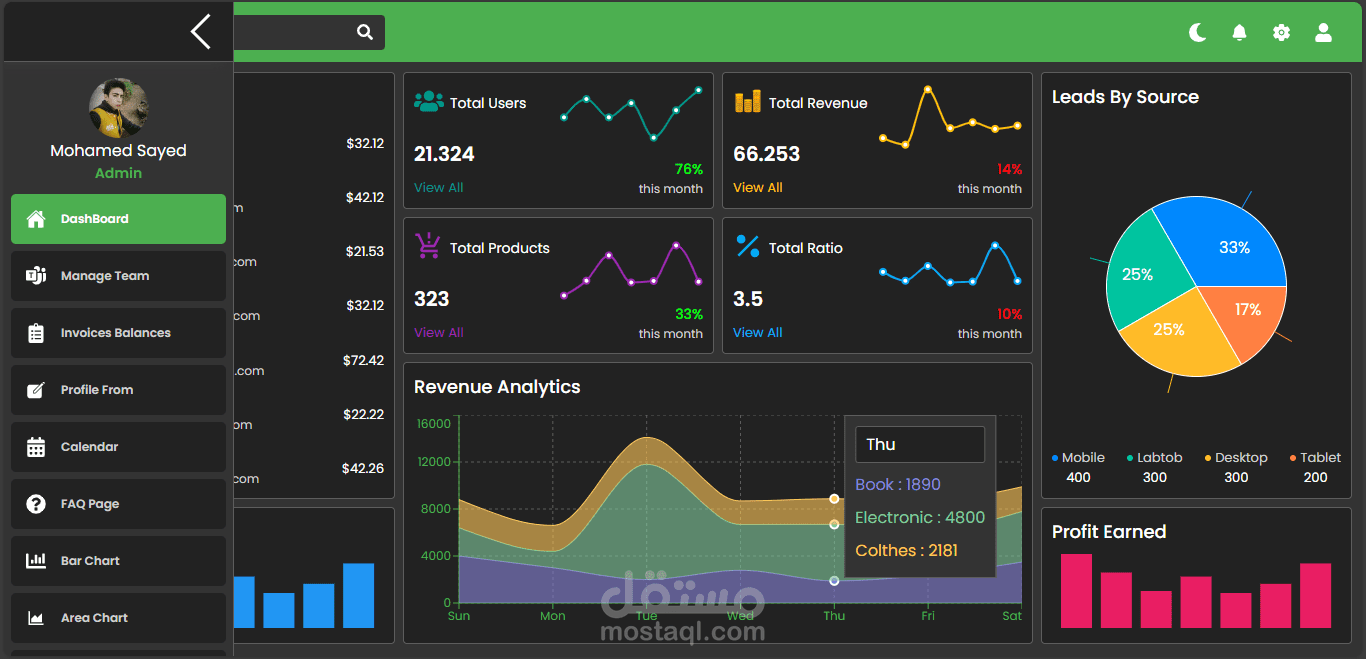Toggle the Tablet legend entry
1366x659 pixels.
[1315, 458]
